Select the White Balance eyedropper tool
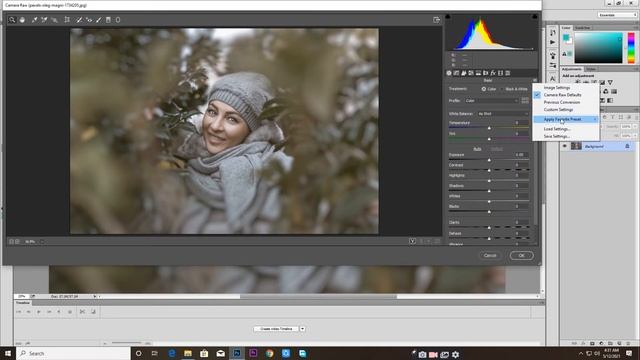This screenshot has height=360, width=640. [x=35, y=20]
